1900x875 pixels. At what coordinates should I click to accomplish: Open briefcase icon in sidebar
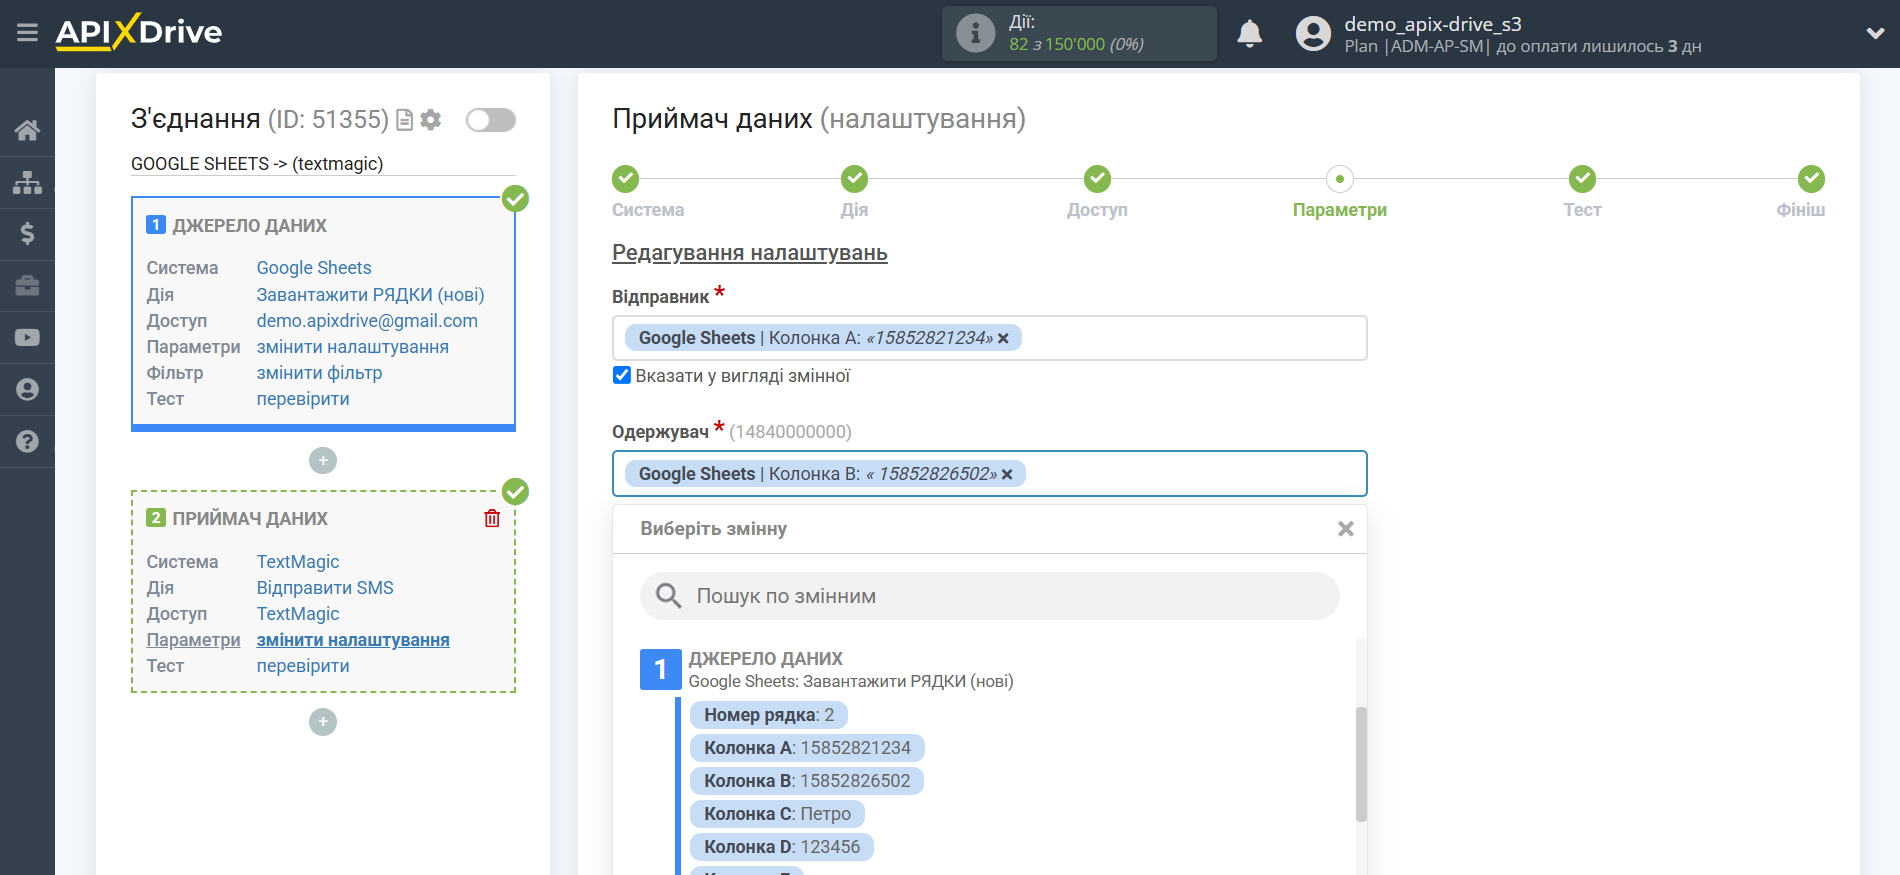pos(27,286)
